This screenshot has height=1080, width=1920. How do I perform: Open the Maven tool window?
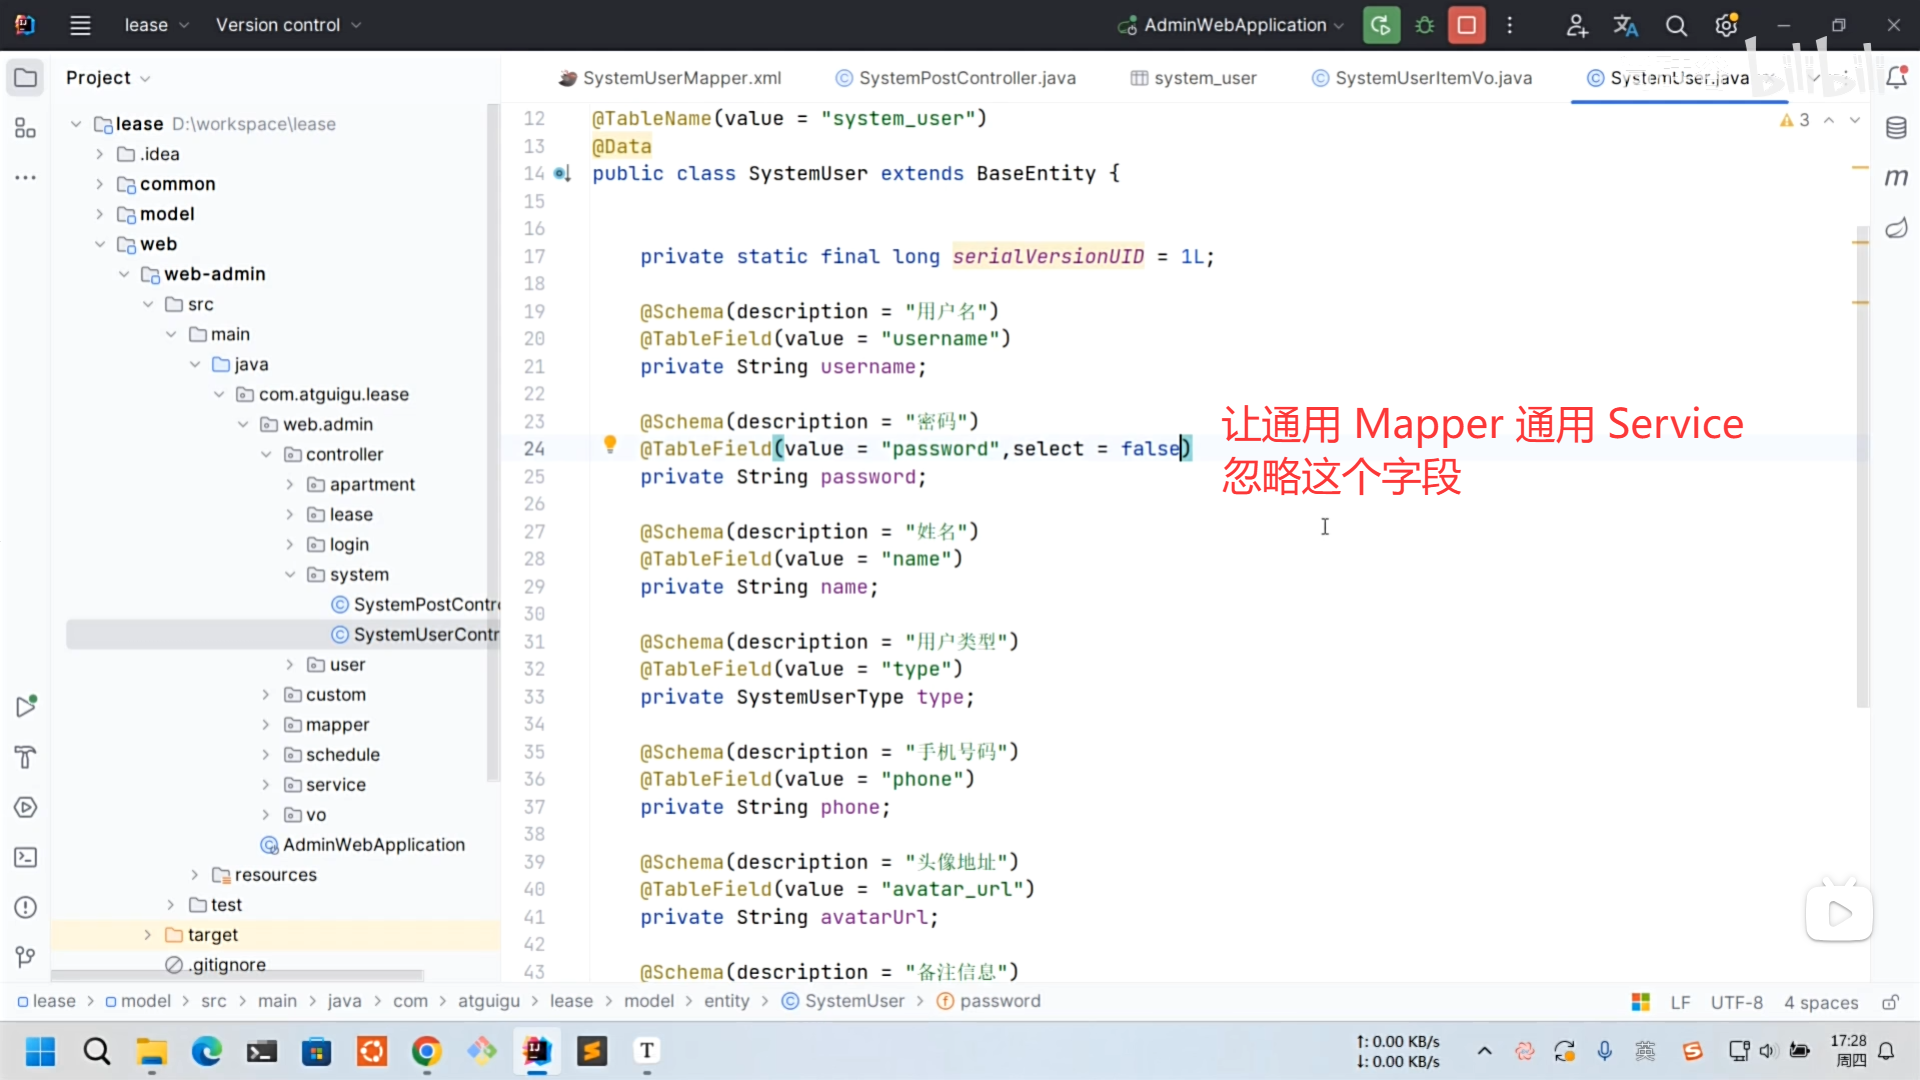click(1896, 178)
